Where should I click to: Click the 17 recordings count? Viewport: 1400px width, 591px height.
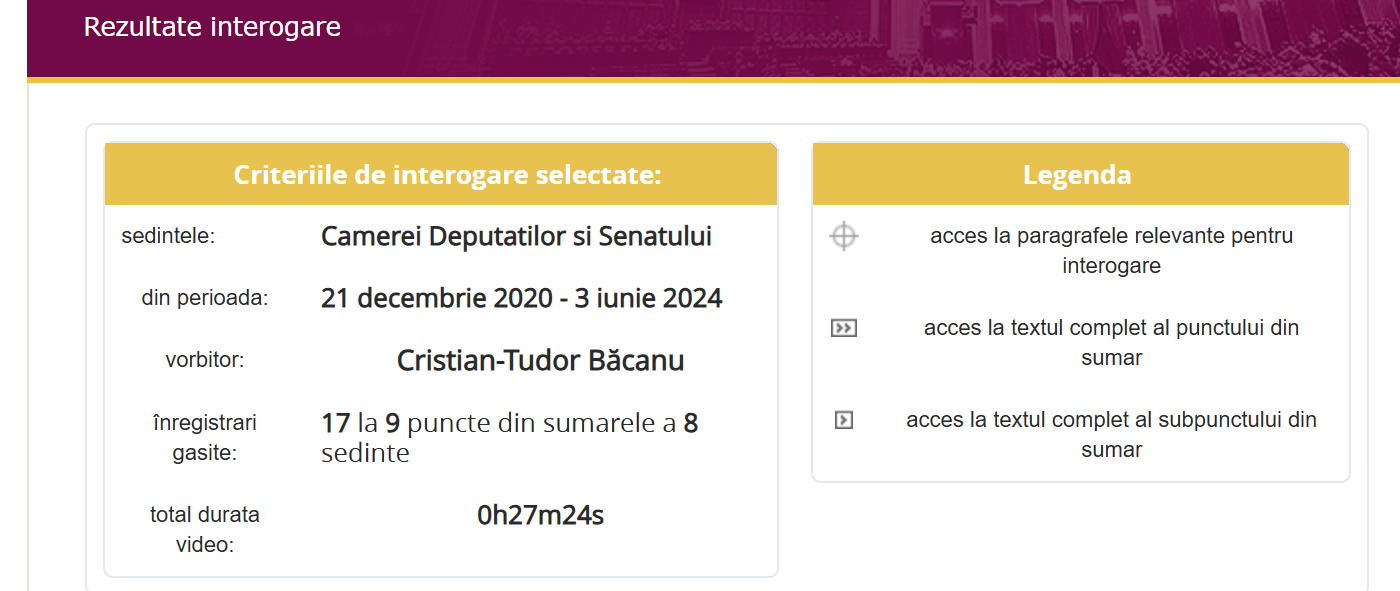335,423
